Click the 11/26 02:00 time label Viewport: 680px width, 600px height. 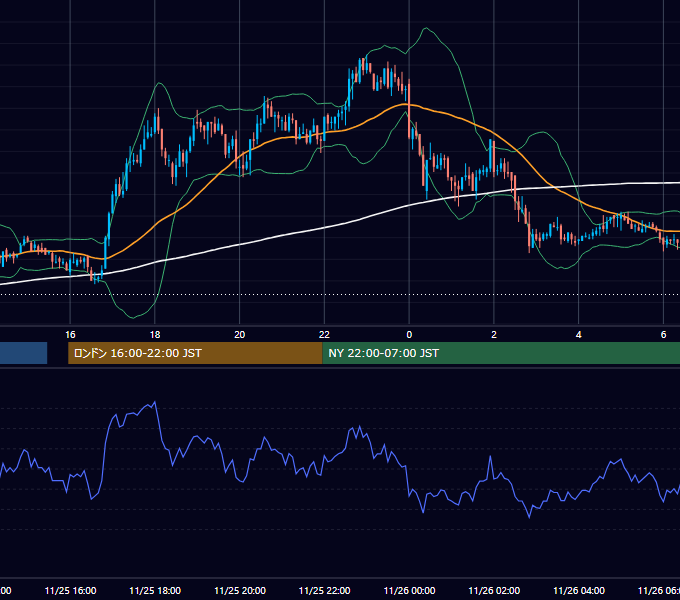(x=494, y=590)
